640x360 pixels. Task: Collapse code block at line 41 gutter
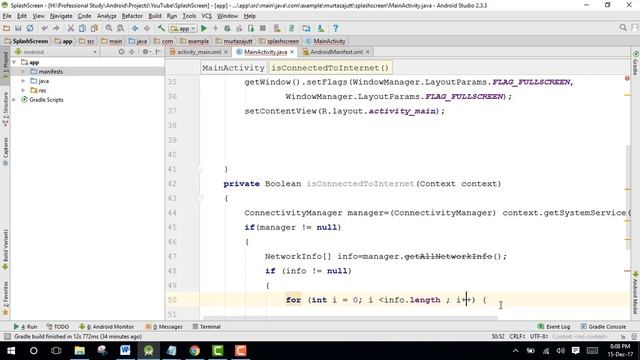[x=199, y=169]
